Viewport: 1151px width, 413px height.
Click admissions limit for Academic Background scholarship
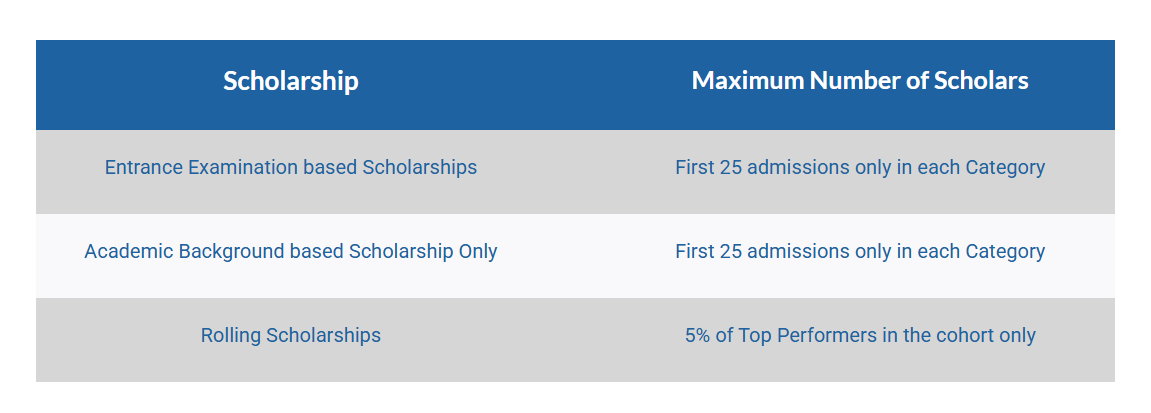tap(859, 251)
